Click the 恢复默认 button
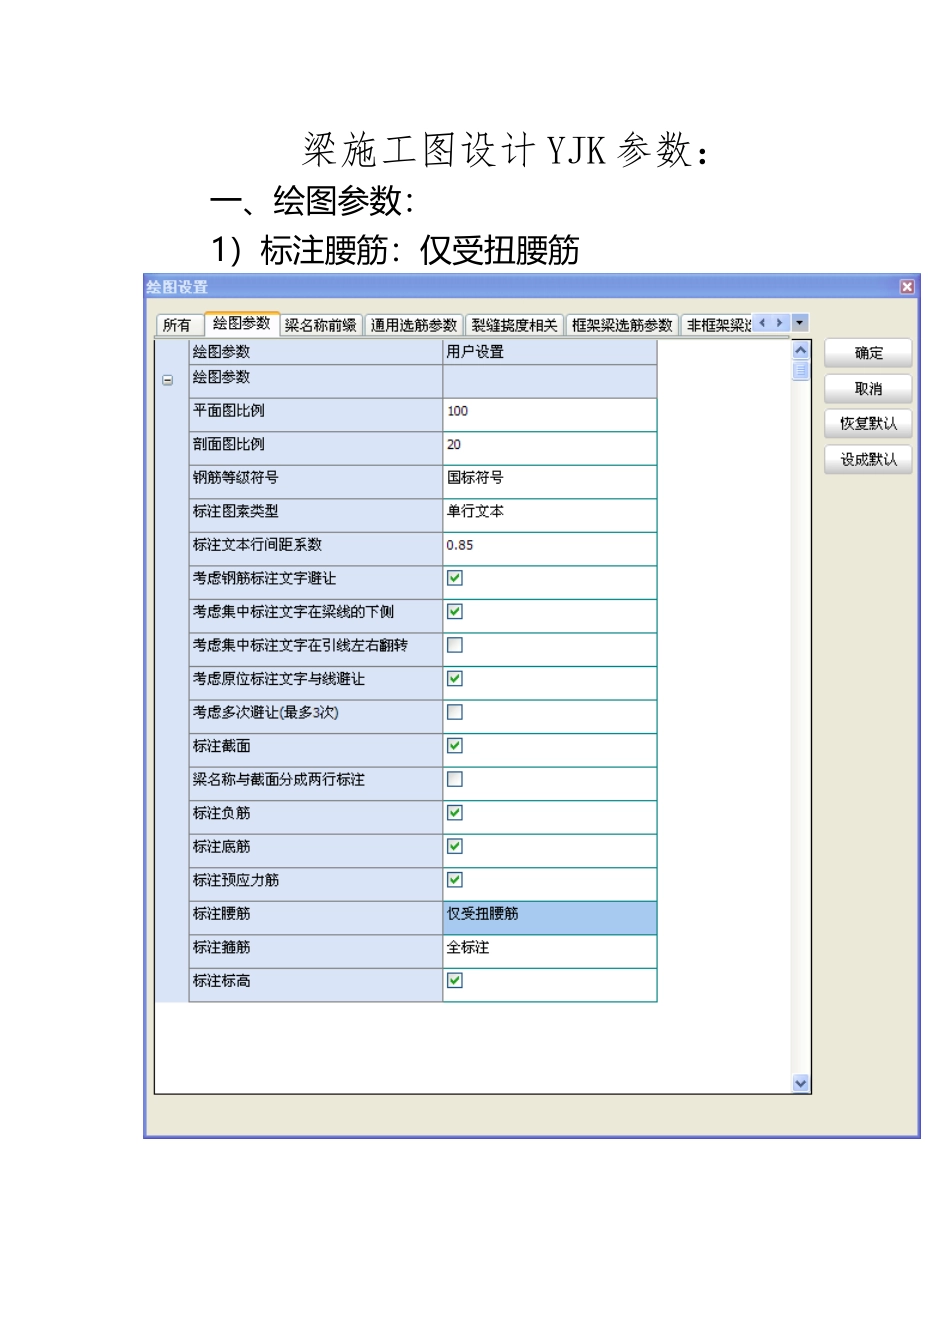950x1344 pixels. pos(868,424)
